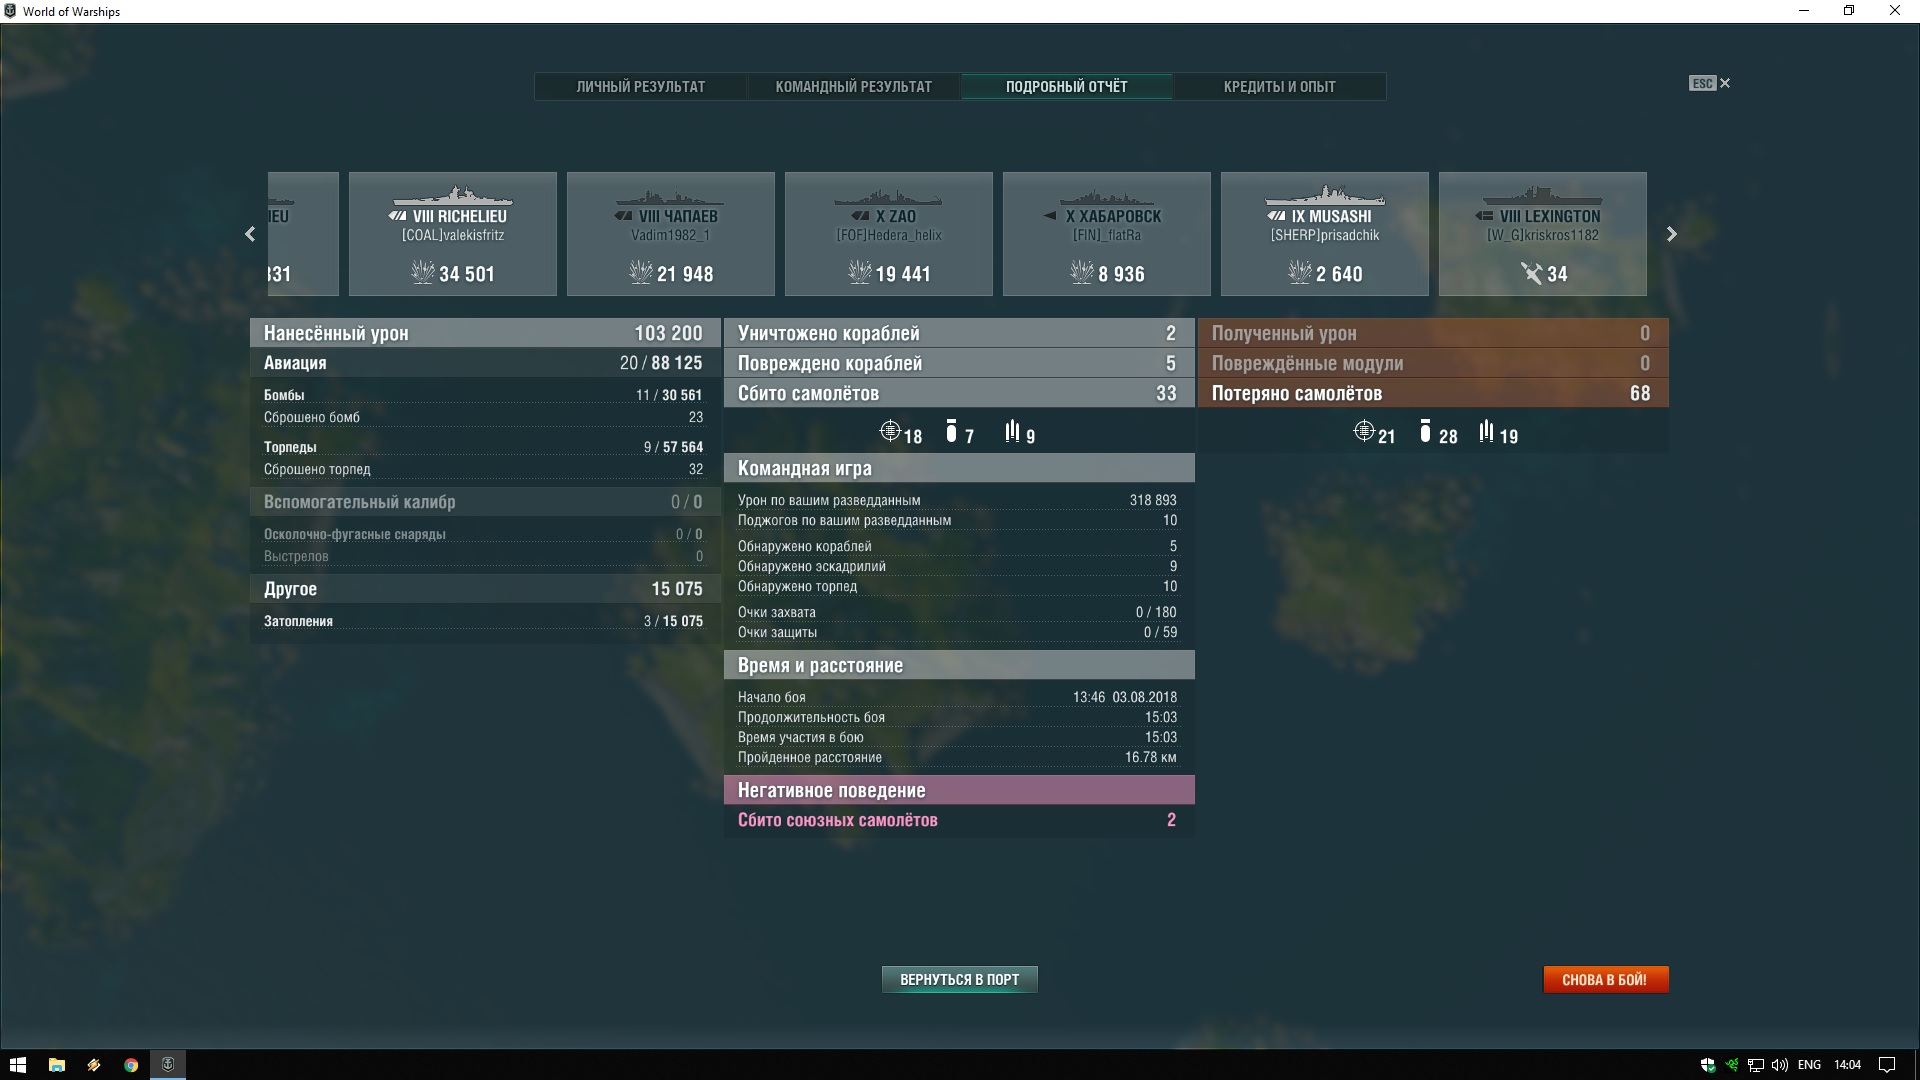Select the VIII Lexington ship card
This screenshot has width=1920, height=1080.
(x=1543, y=234)
